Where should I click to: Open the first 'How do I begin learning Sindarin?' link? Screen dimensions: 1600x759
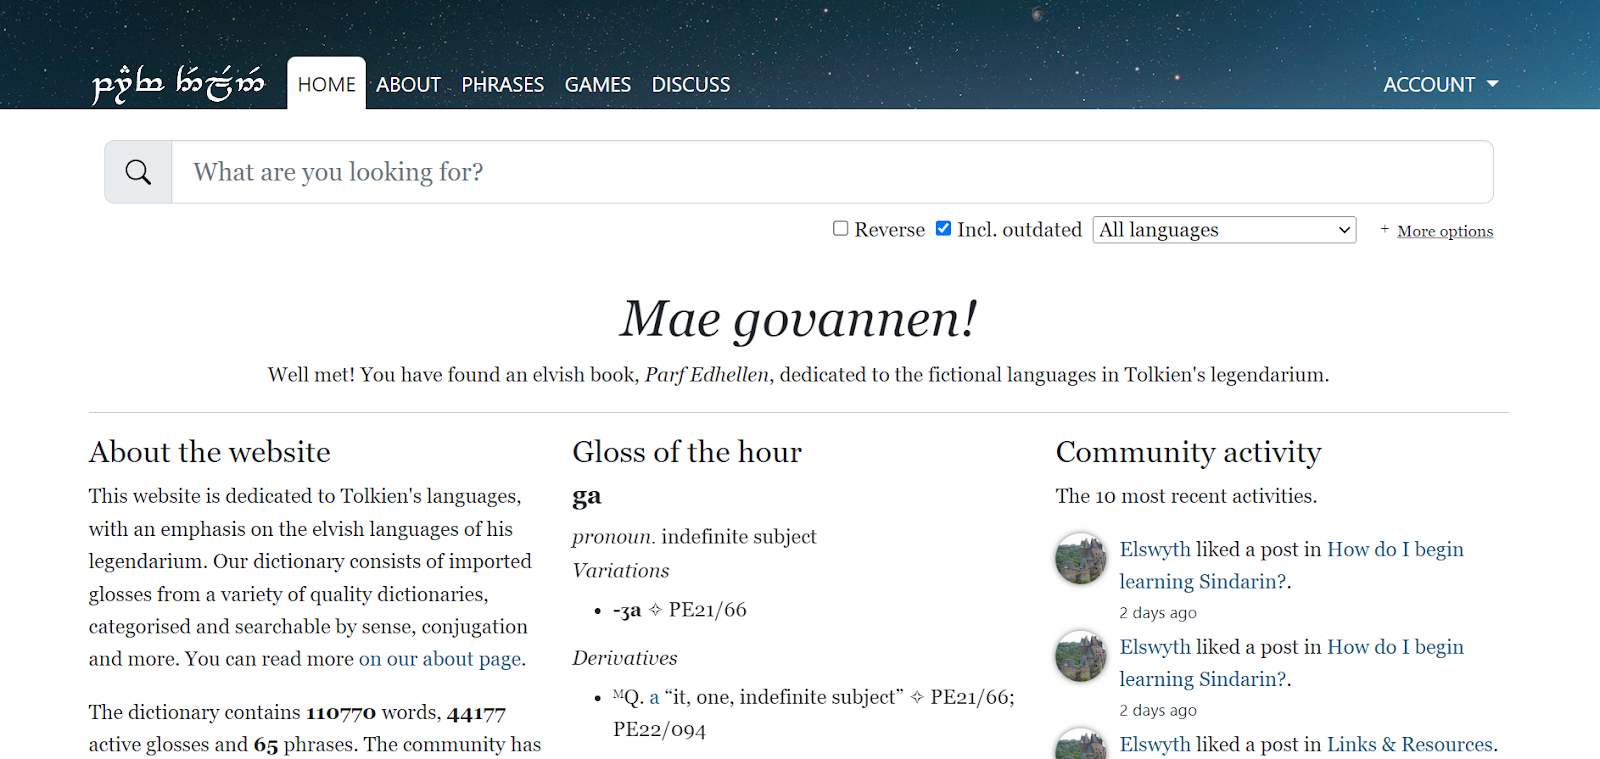1291,565
